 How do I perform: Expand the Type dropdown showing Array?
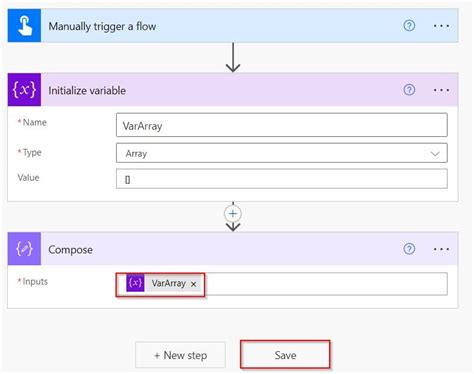click(282, 153)
